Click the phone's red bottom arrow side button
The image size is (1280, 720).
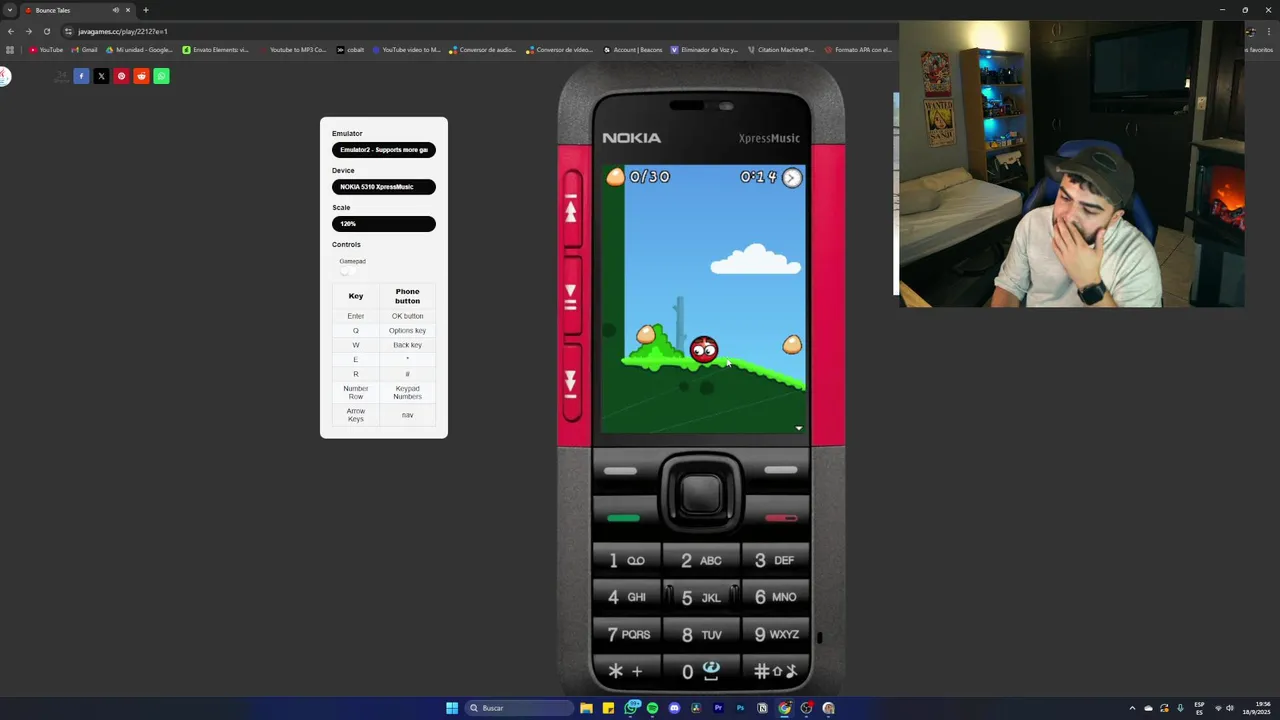tap(572, 381)
